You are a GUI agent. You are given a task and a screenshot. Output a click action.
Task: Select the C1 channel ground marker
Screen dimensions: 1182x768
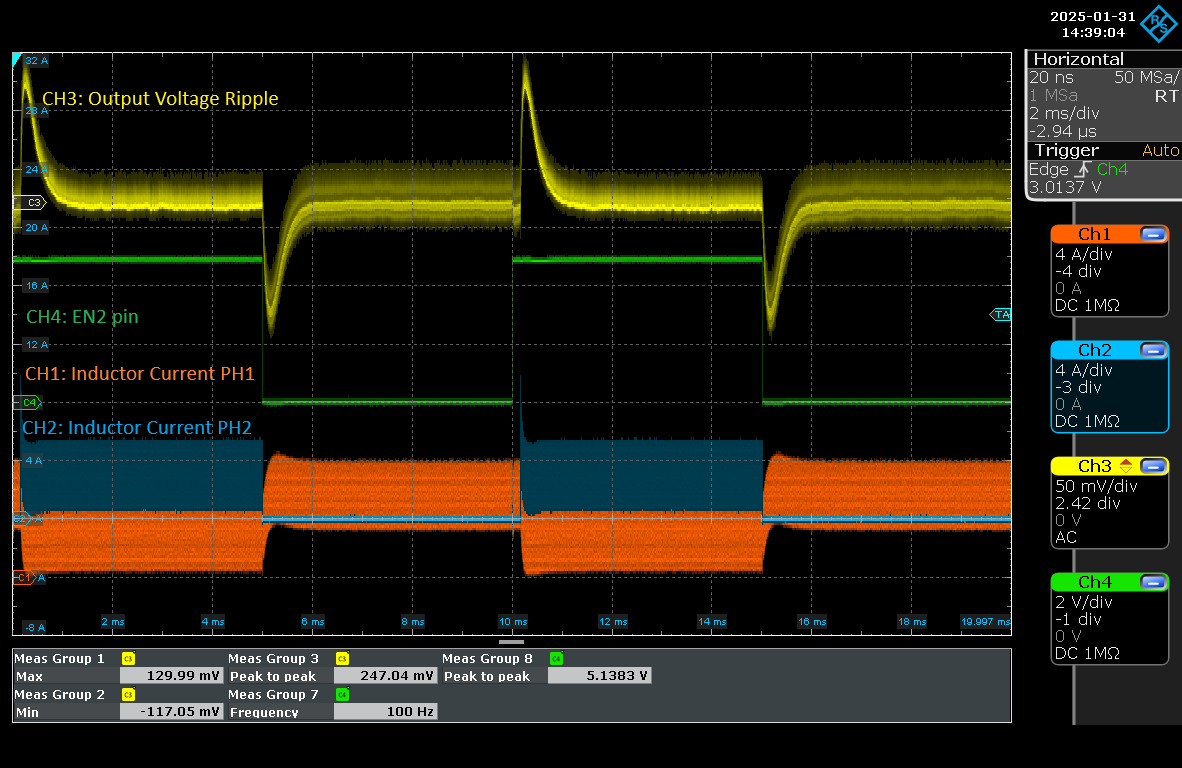click(x=24, y=578)
